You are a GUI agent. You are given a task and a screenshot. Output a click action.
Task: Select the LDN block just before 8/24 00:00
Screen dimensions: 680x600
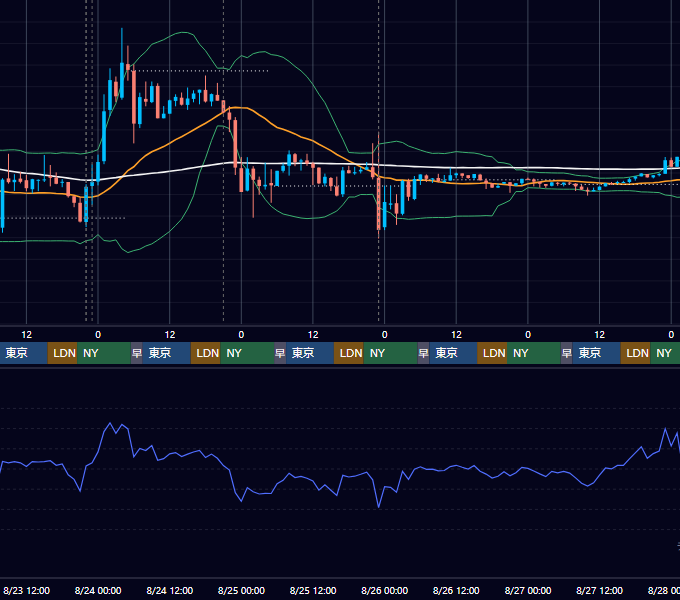click(62, 353)
